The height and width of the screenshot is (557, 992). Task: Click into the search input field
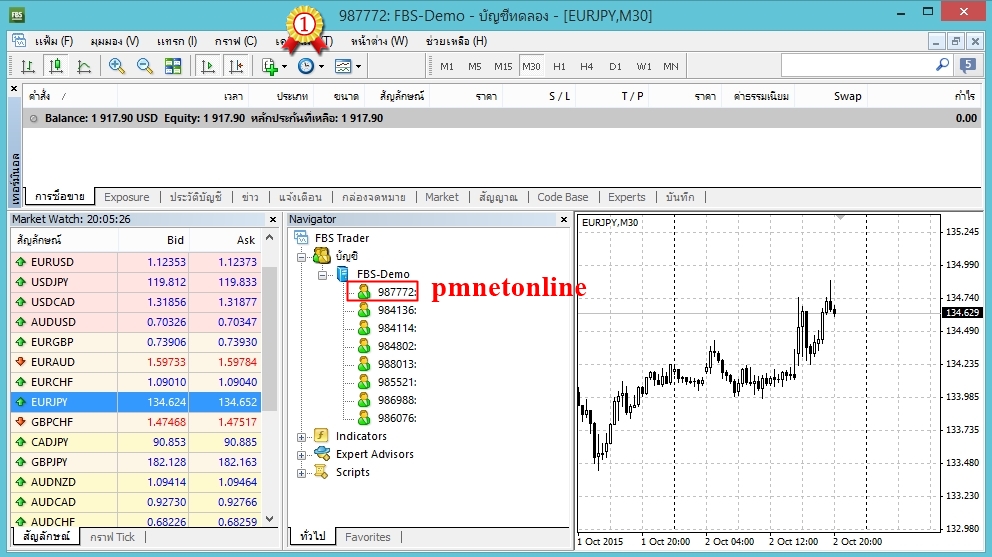[858, 65]
